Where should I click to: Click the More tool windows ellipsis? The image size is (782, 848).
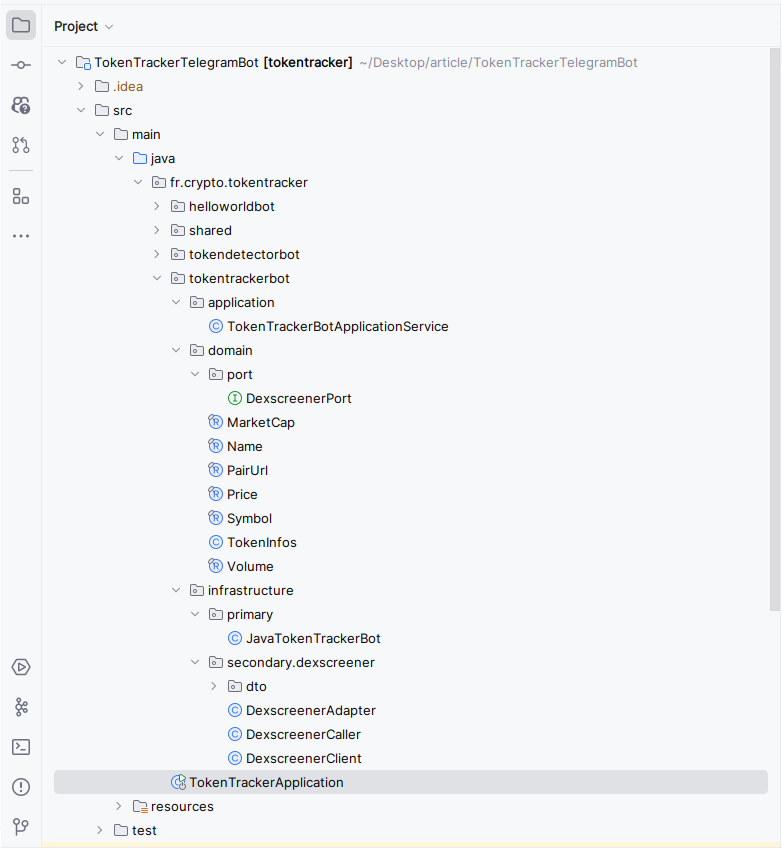click(x=21, y=236)
